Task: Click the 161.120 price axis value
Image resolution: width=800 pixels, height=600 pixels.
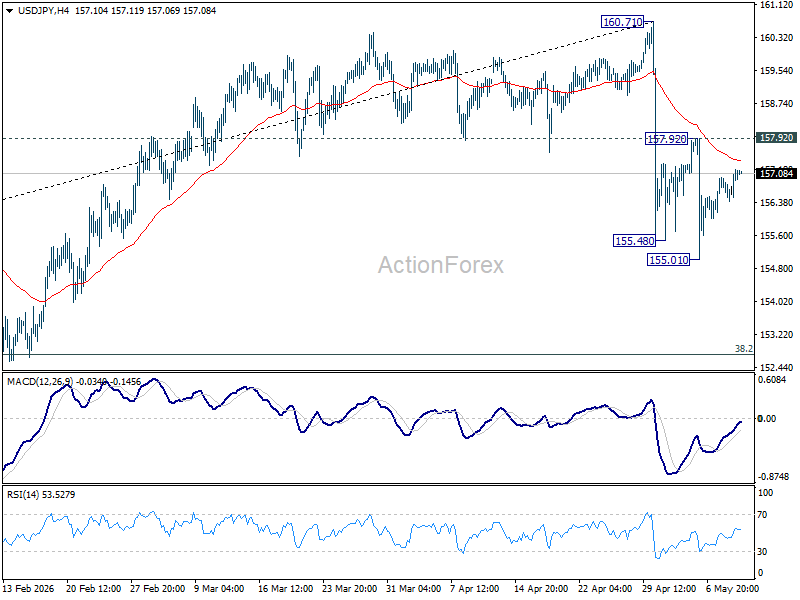Action: coord(777,5)
